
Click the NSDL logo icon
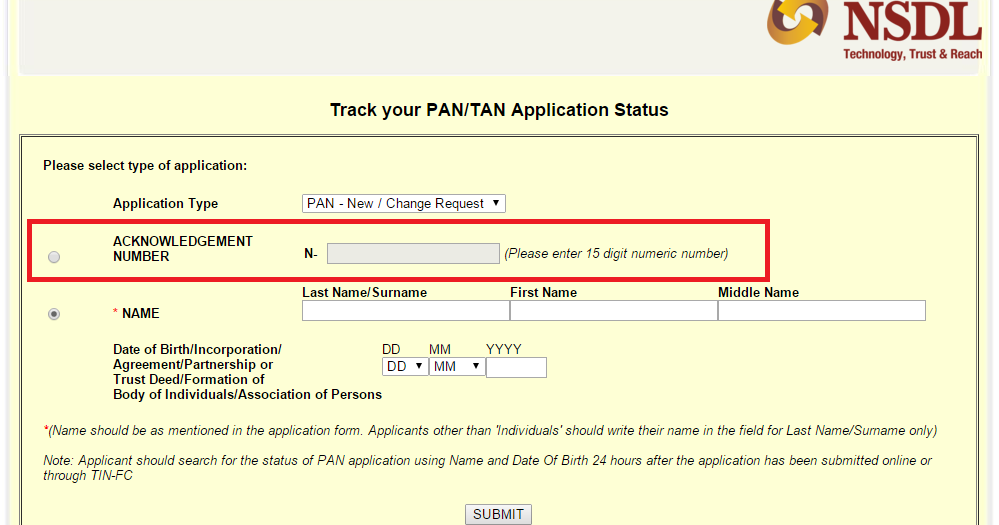(797, 22)
